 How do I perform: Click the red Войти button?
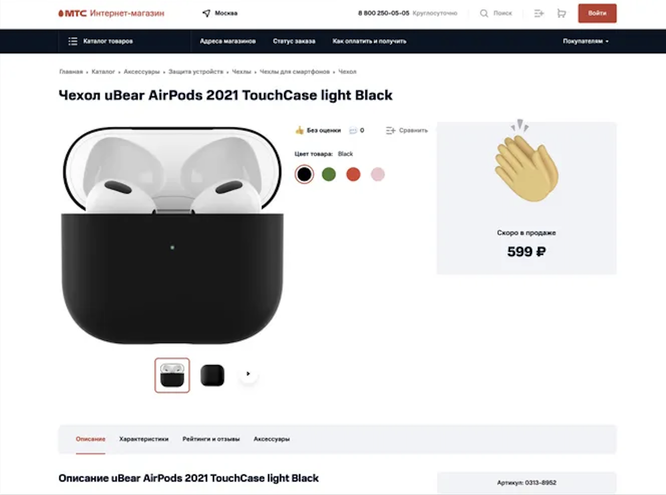coord(597,13)
